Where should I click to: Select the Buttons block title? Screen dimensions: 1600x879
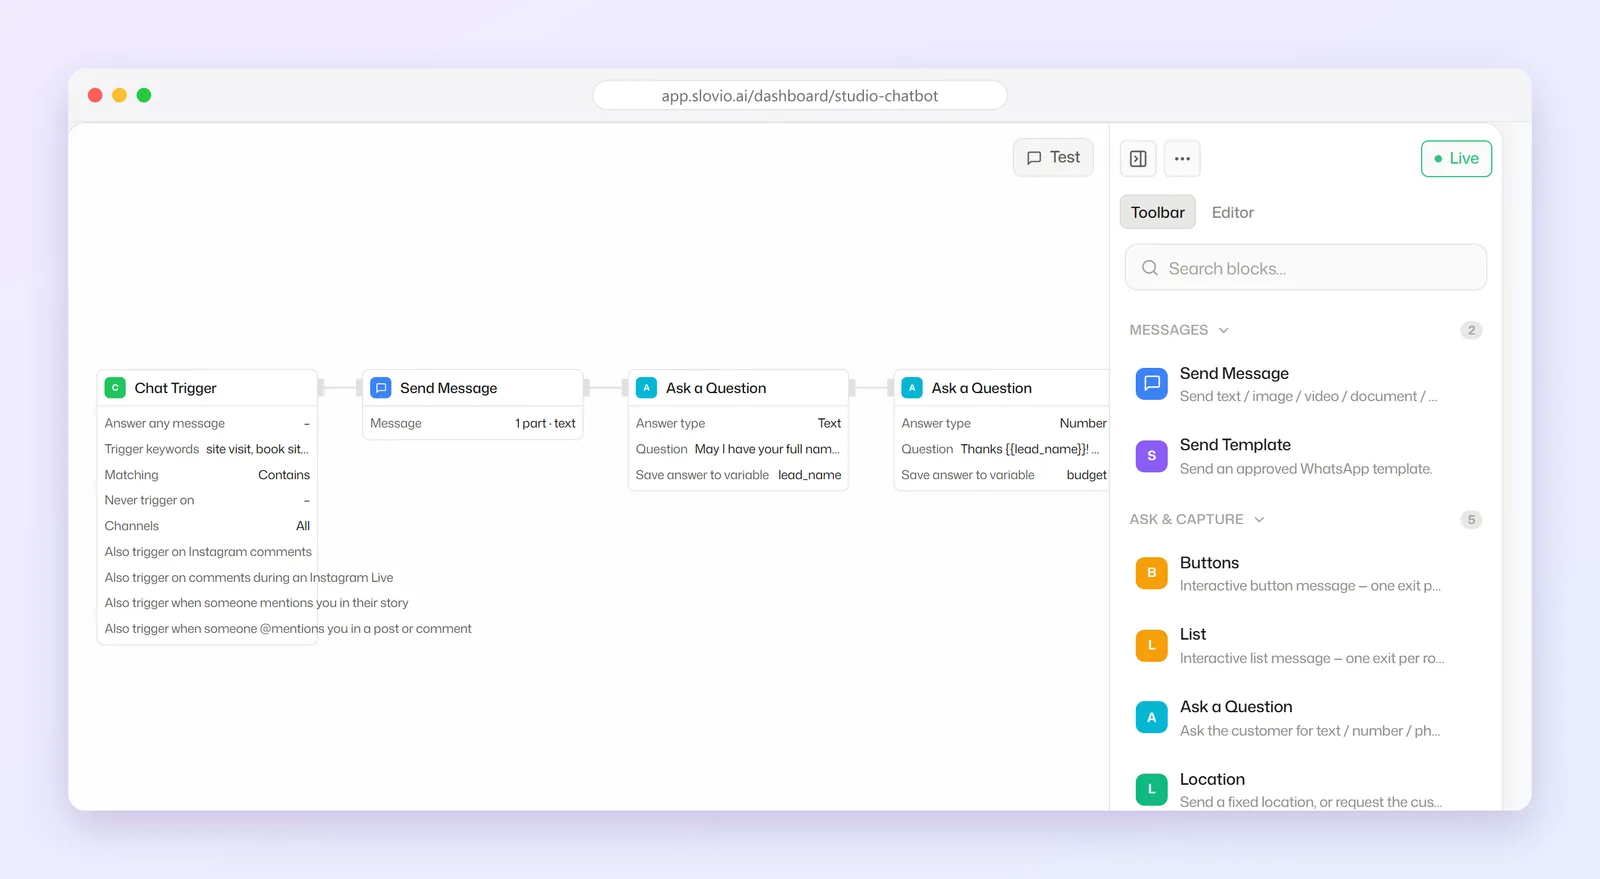point(1209,563)
